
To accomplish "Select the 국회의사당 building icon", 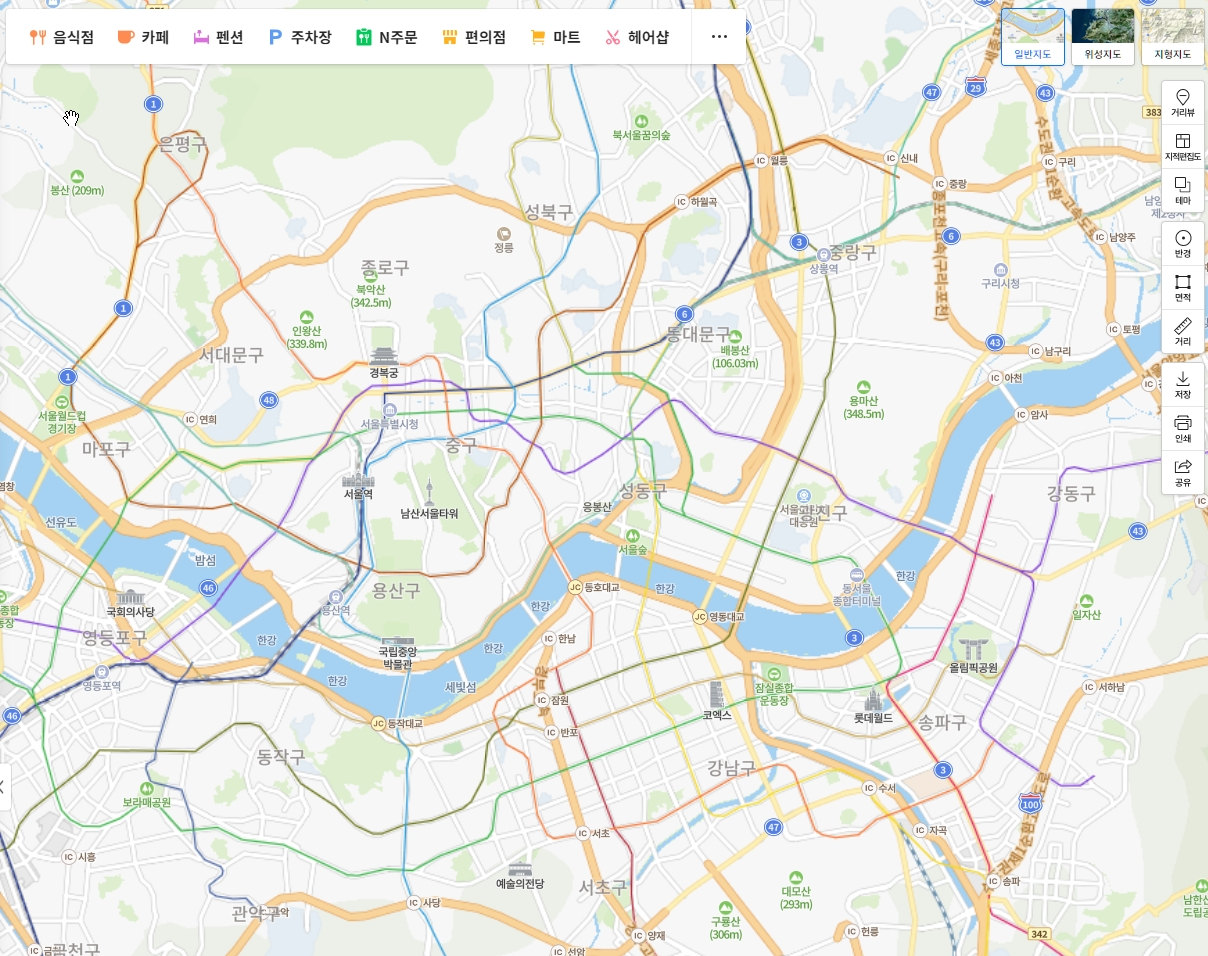I will [x=131, y=595].
